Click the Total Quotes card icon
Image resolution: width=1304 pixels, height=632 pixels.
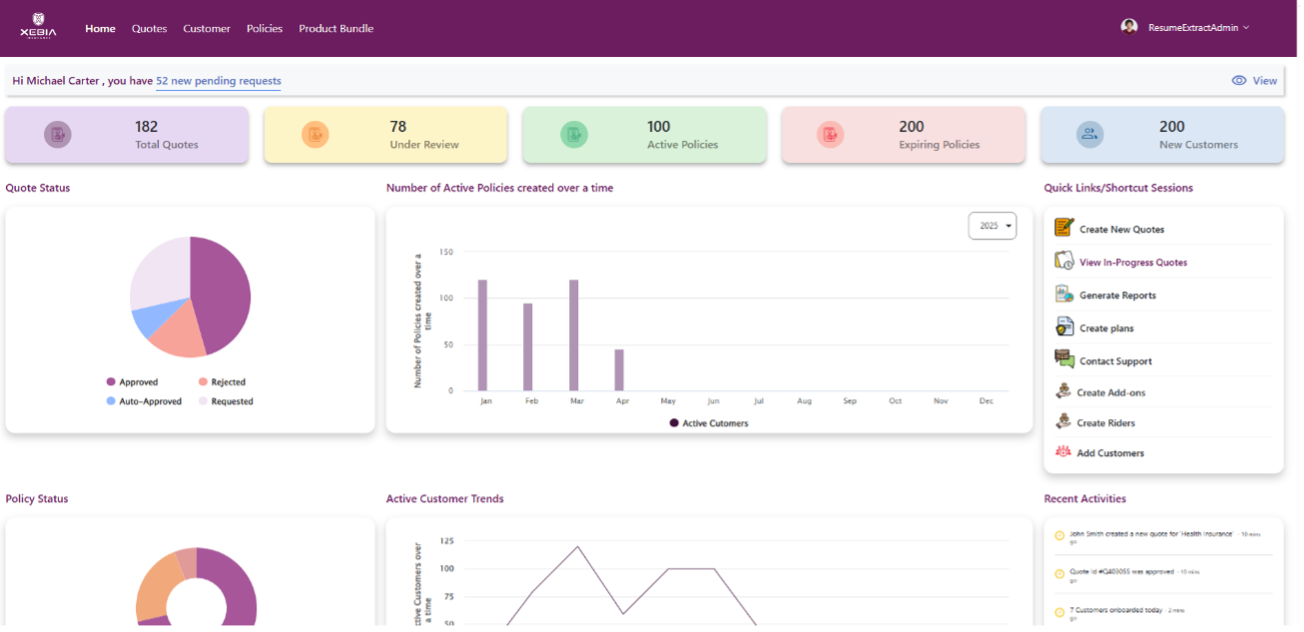coord(58,134)
